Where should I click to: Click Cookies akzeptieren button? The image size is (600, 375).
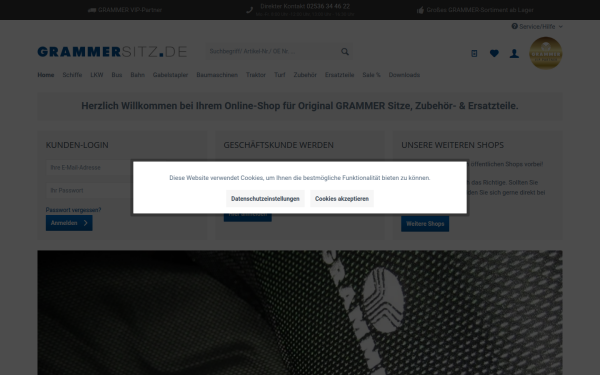tap(342, 199)
